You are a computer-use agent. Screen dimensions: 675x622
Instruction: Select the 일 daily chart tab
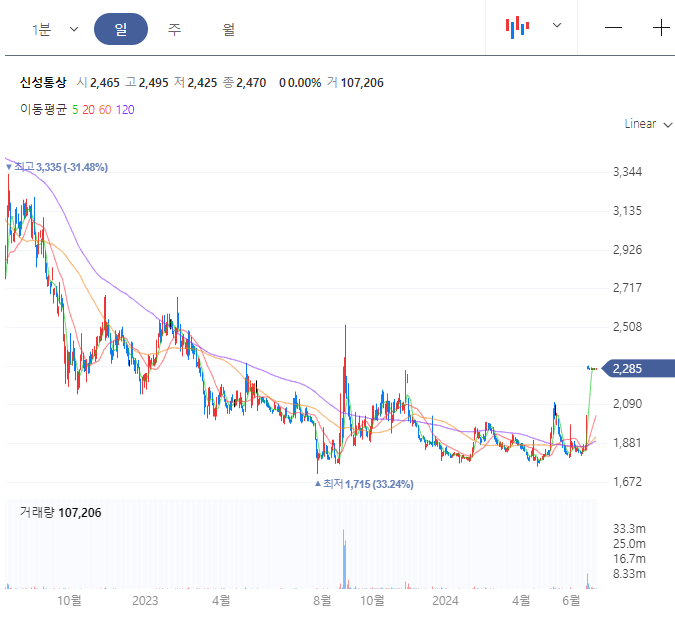(x=121, y=29)
